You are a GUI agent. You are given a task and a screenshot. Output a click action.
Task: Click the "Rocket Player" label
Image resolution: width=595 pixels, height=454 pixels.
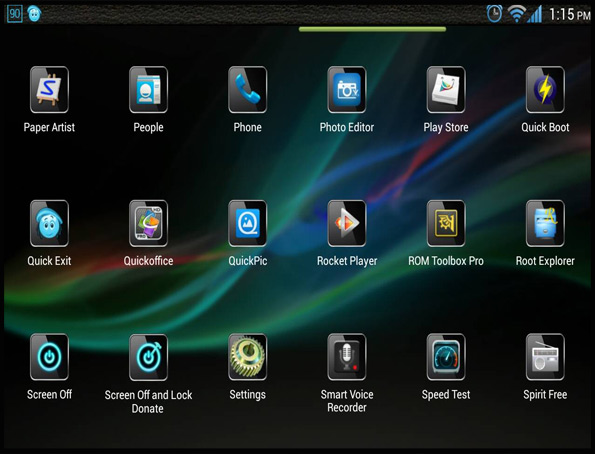point(347,261)
